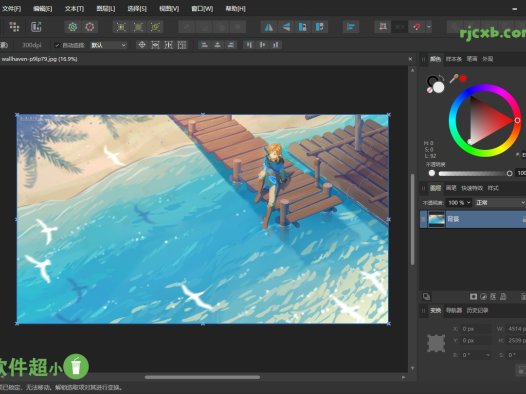Click the hue wheel ring handle
The width and height of the screenshot is (526, 394).
pyautogui.click(x=517, y=120)
